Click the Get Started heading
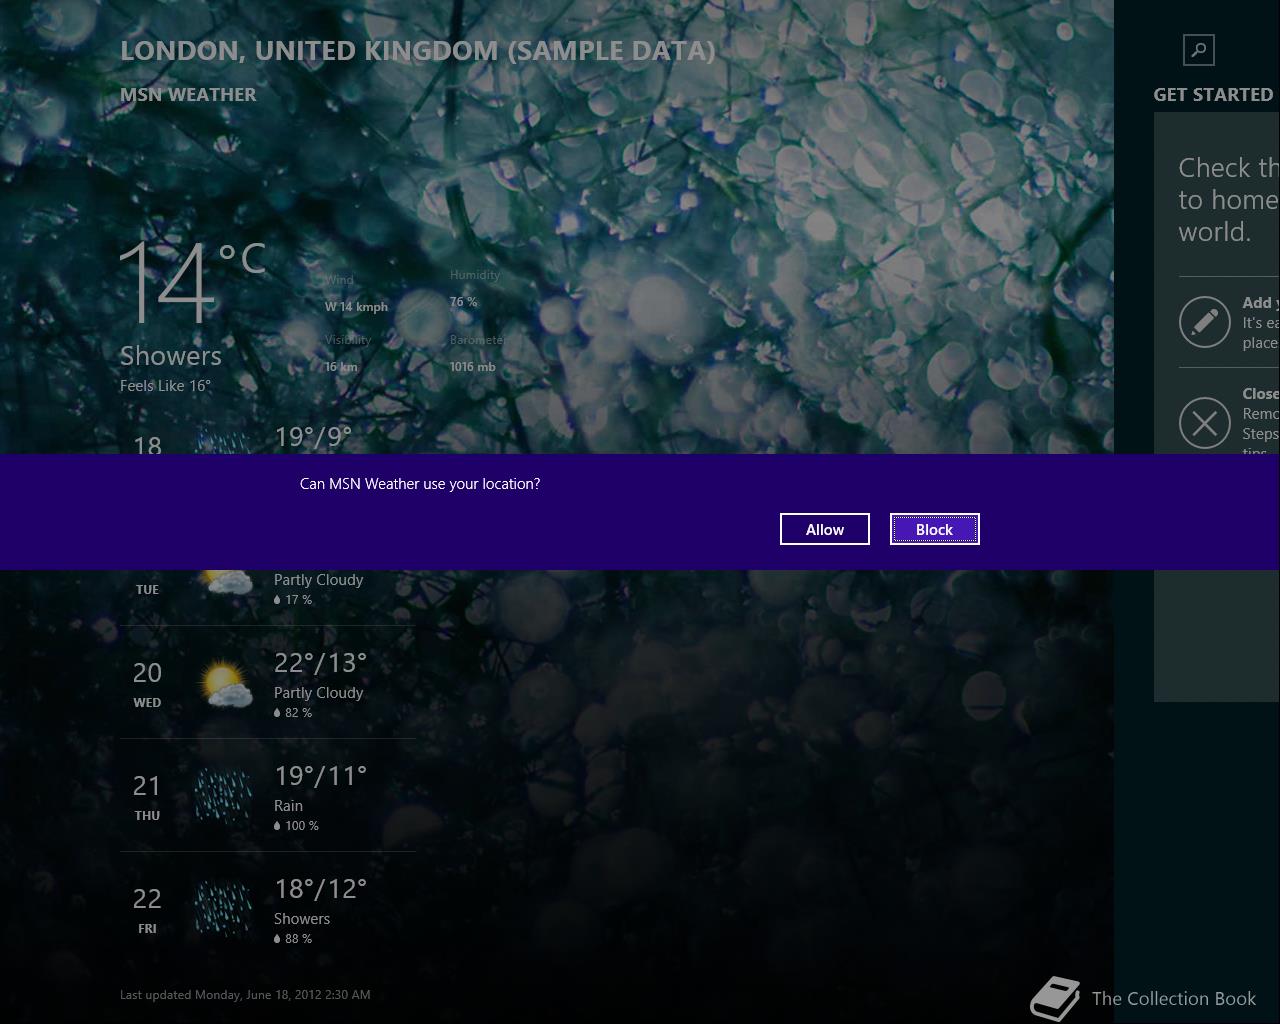Screen dimensions: 1280x1024 click(1213, 95)
